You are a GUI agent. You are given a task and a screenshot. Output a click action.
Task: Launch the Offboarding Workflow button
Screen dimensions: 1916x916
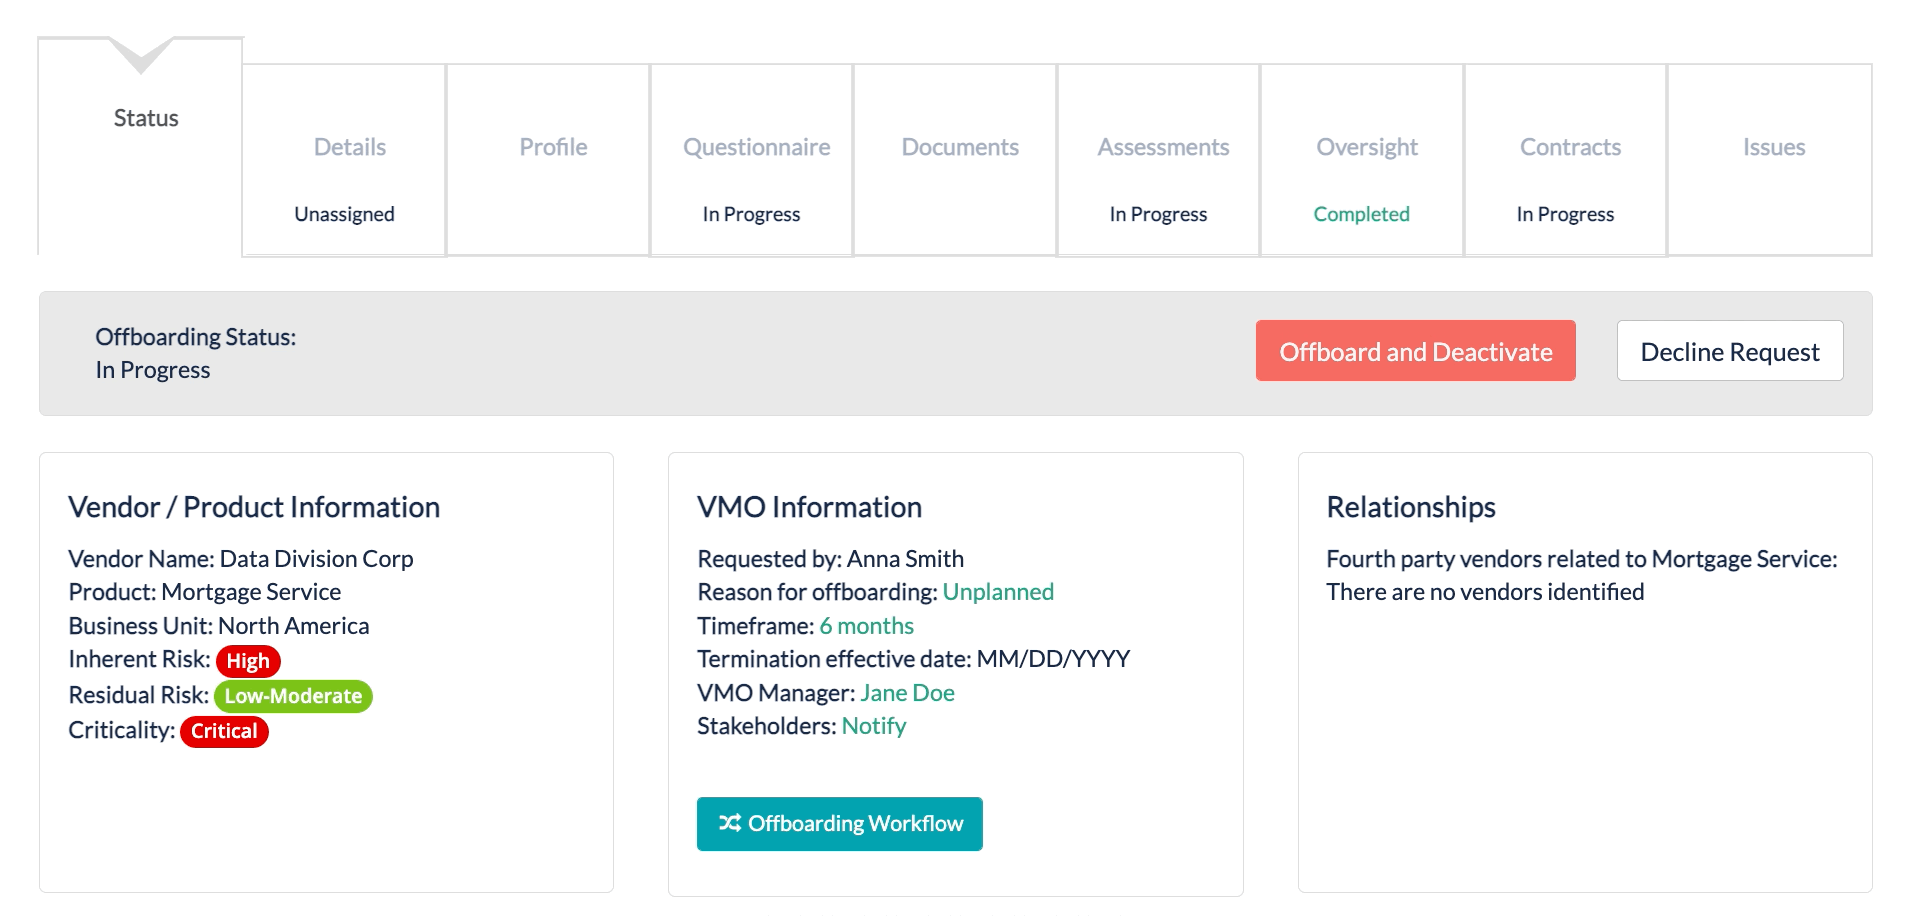click(x=839, y=823)
